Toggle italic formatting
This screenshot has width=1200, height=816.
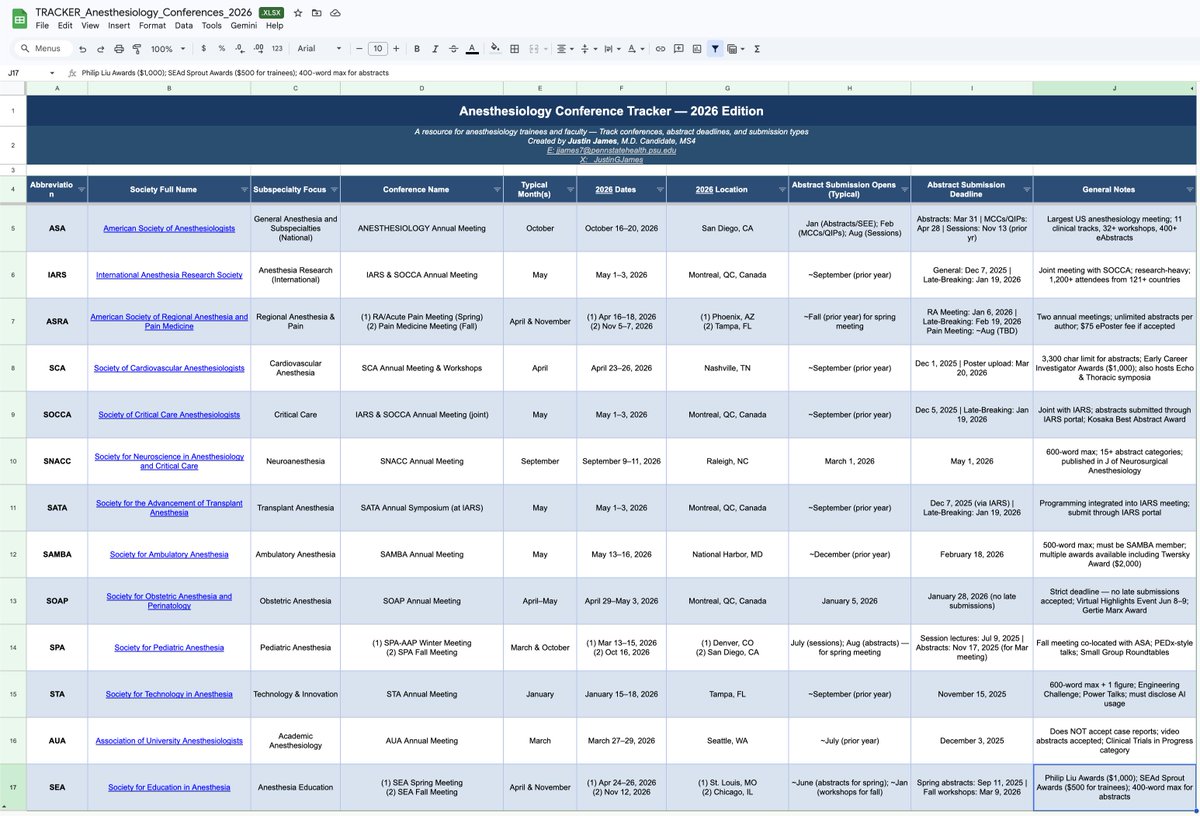435,48
